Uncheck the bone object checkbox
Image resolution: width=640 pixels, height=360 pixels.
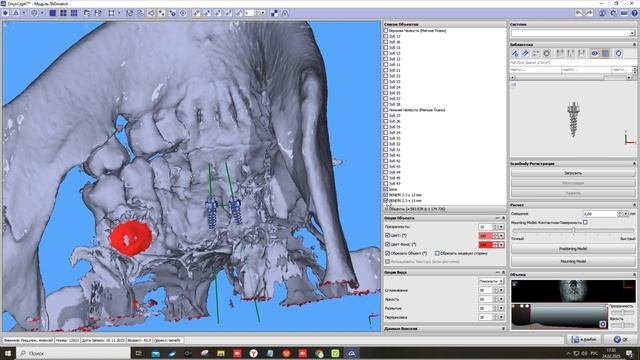(386, 189)
